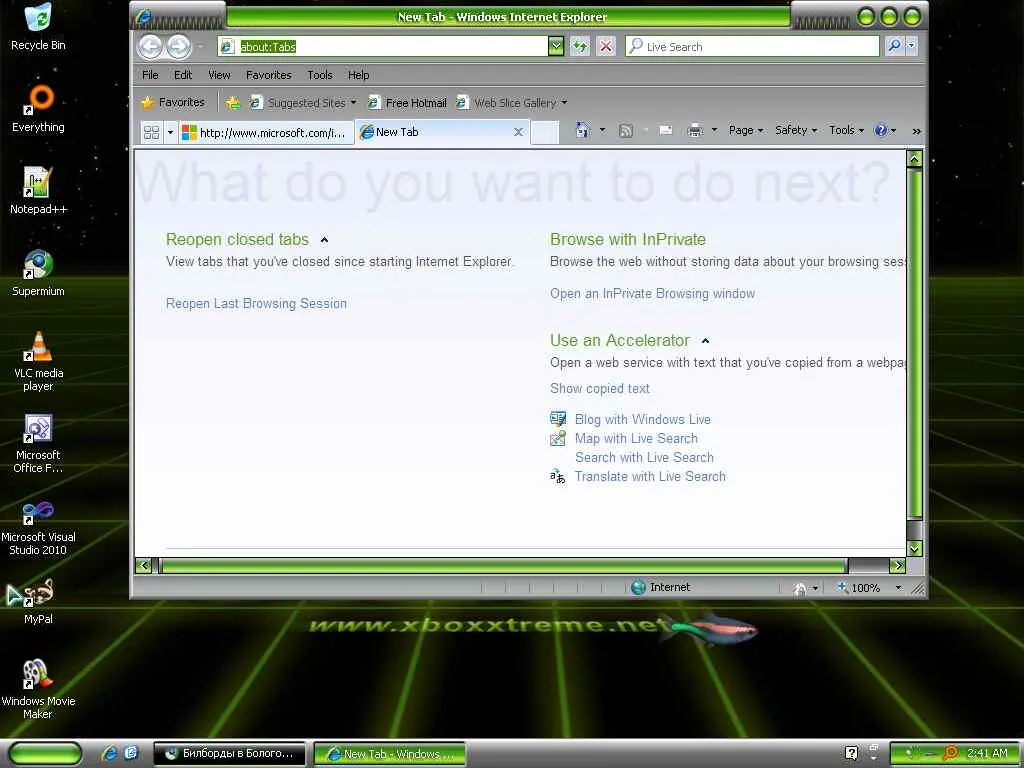Click the vertical scrollbar thumb
1024x768 pixels.
tap(914, 343)
